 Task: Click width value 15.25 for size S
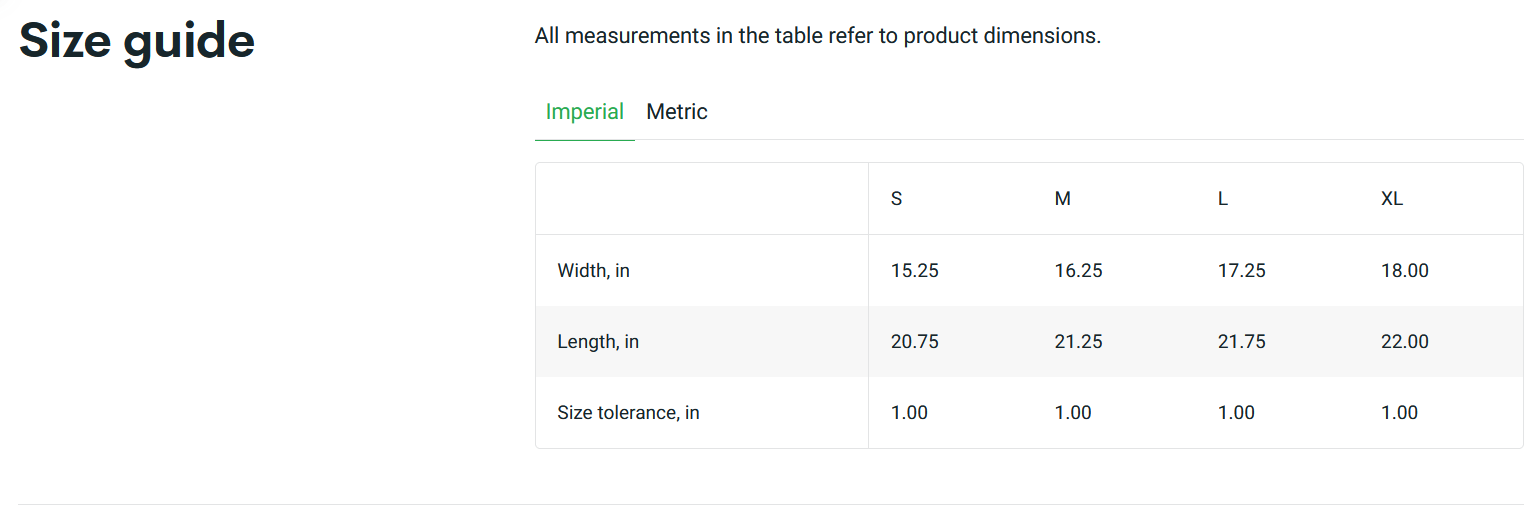[x=915, y=270]
